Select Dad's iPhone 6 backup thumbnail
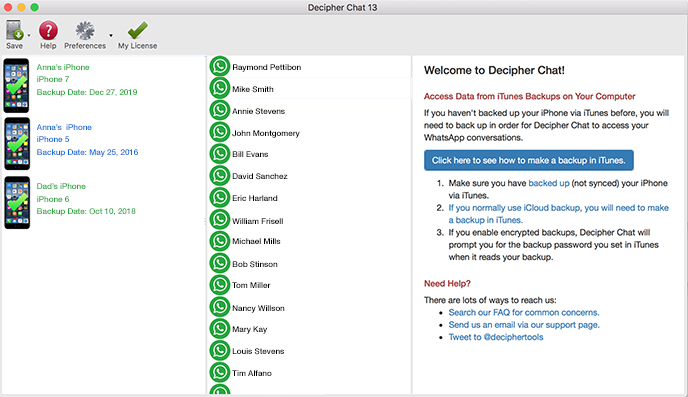The image size is (688, 397). click(x=17, y=203)
